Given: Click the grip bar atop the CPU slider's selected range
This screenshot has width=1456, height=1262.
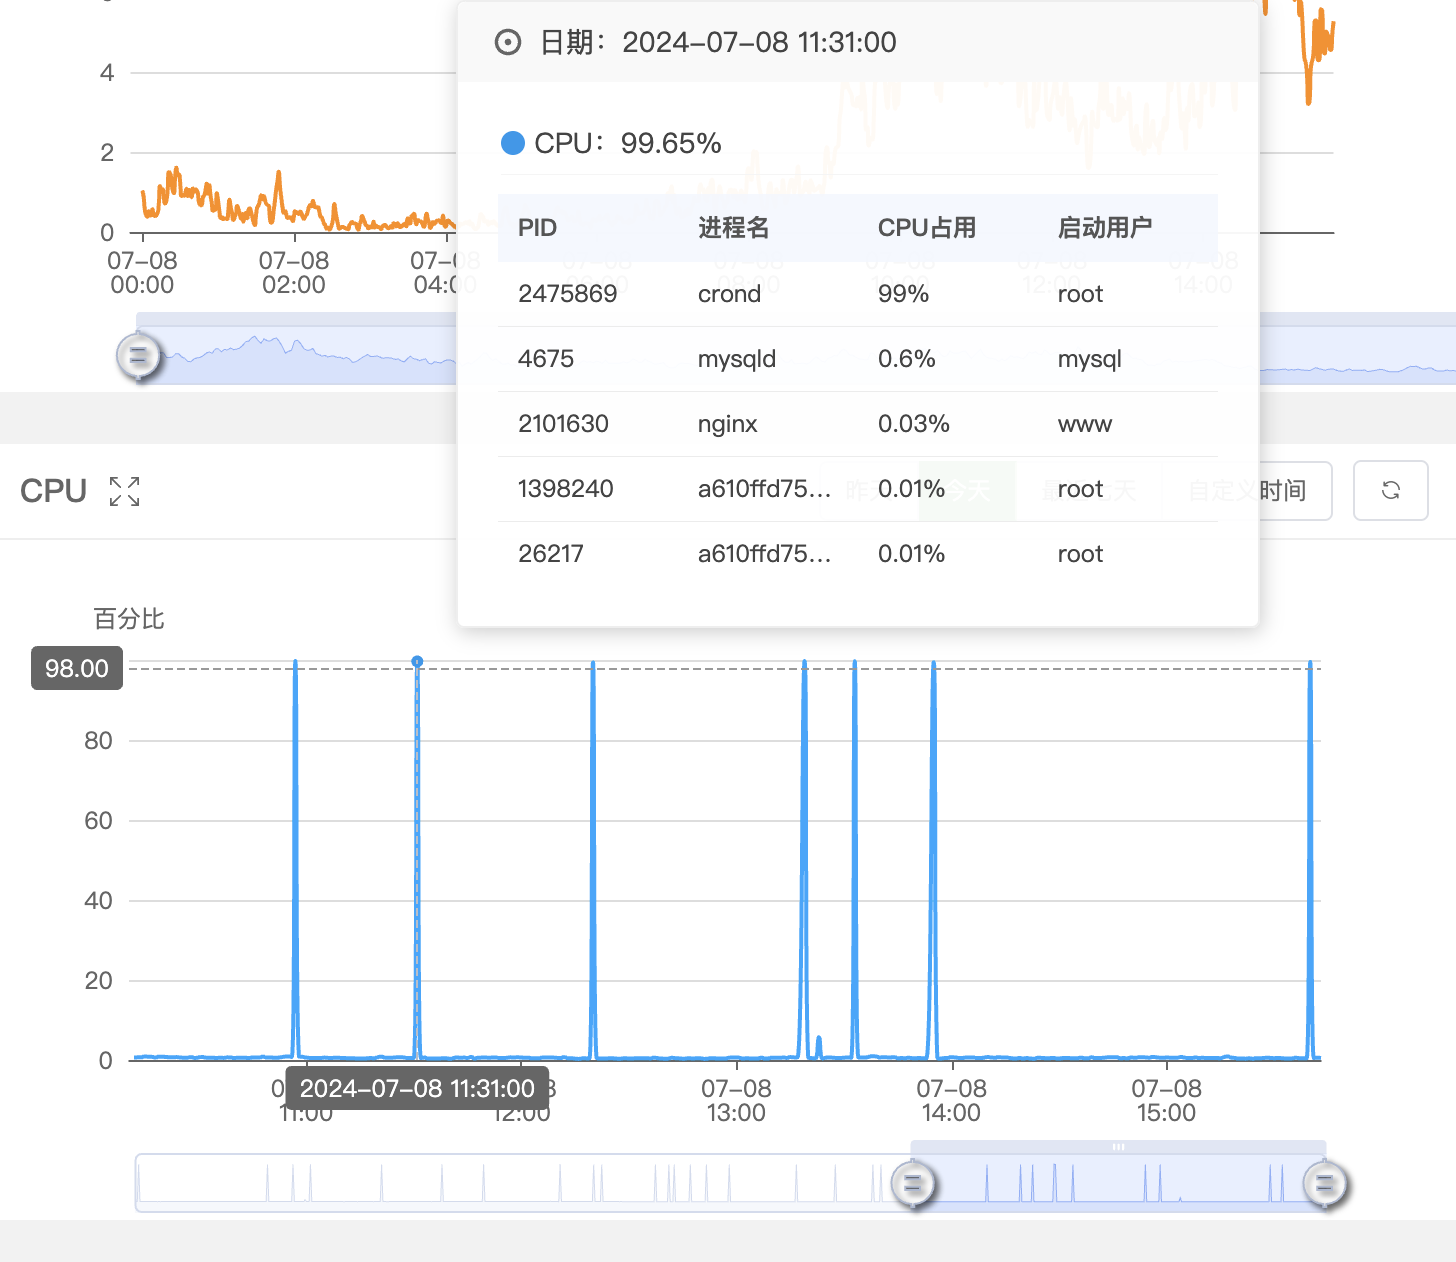Looking at the screenshot, I should (1118, 1147).
